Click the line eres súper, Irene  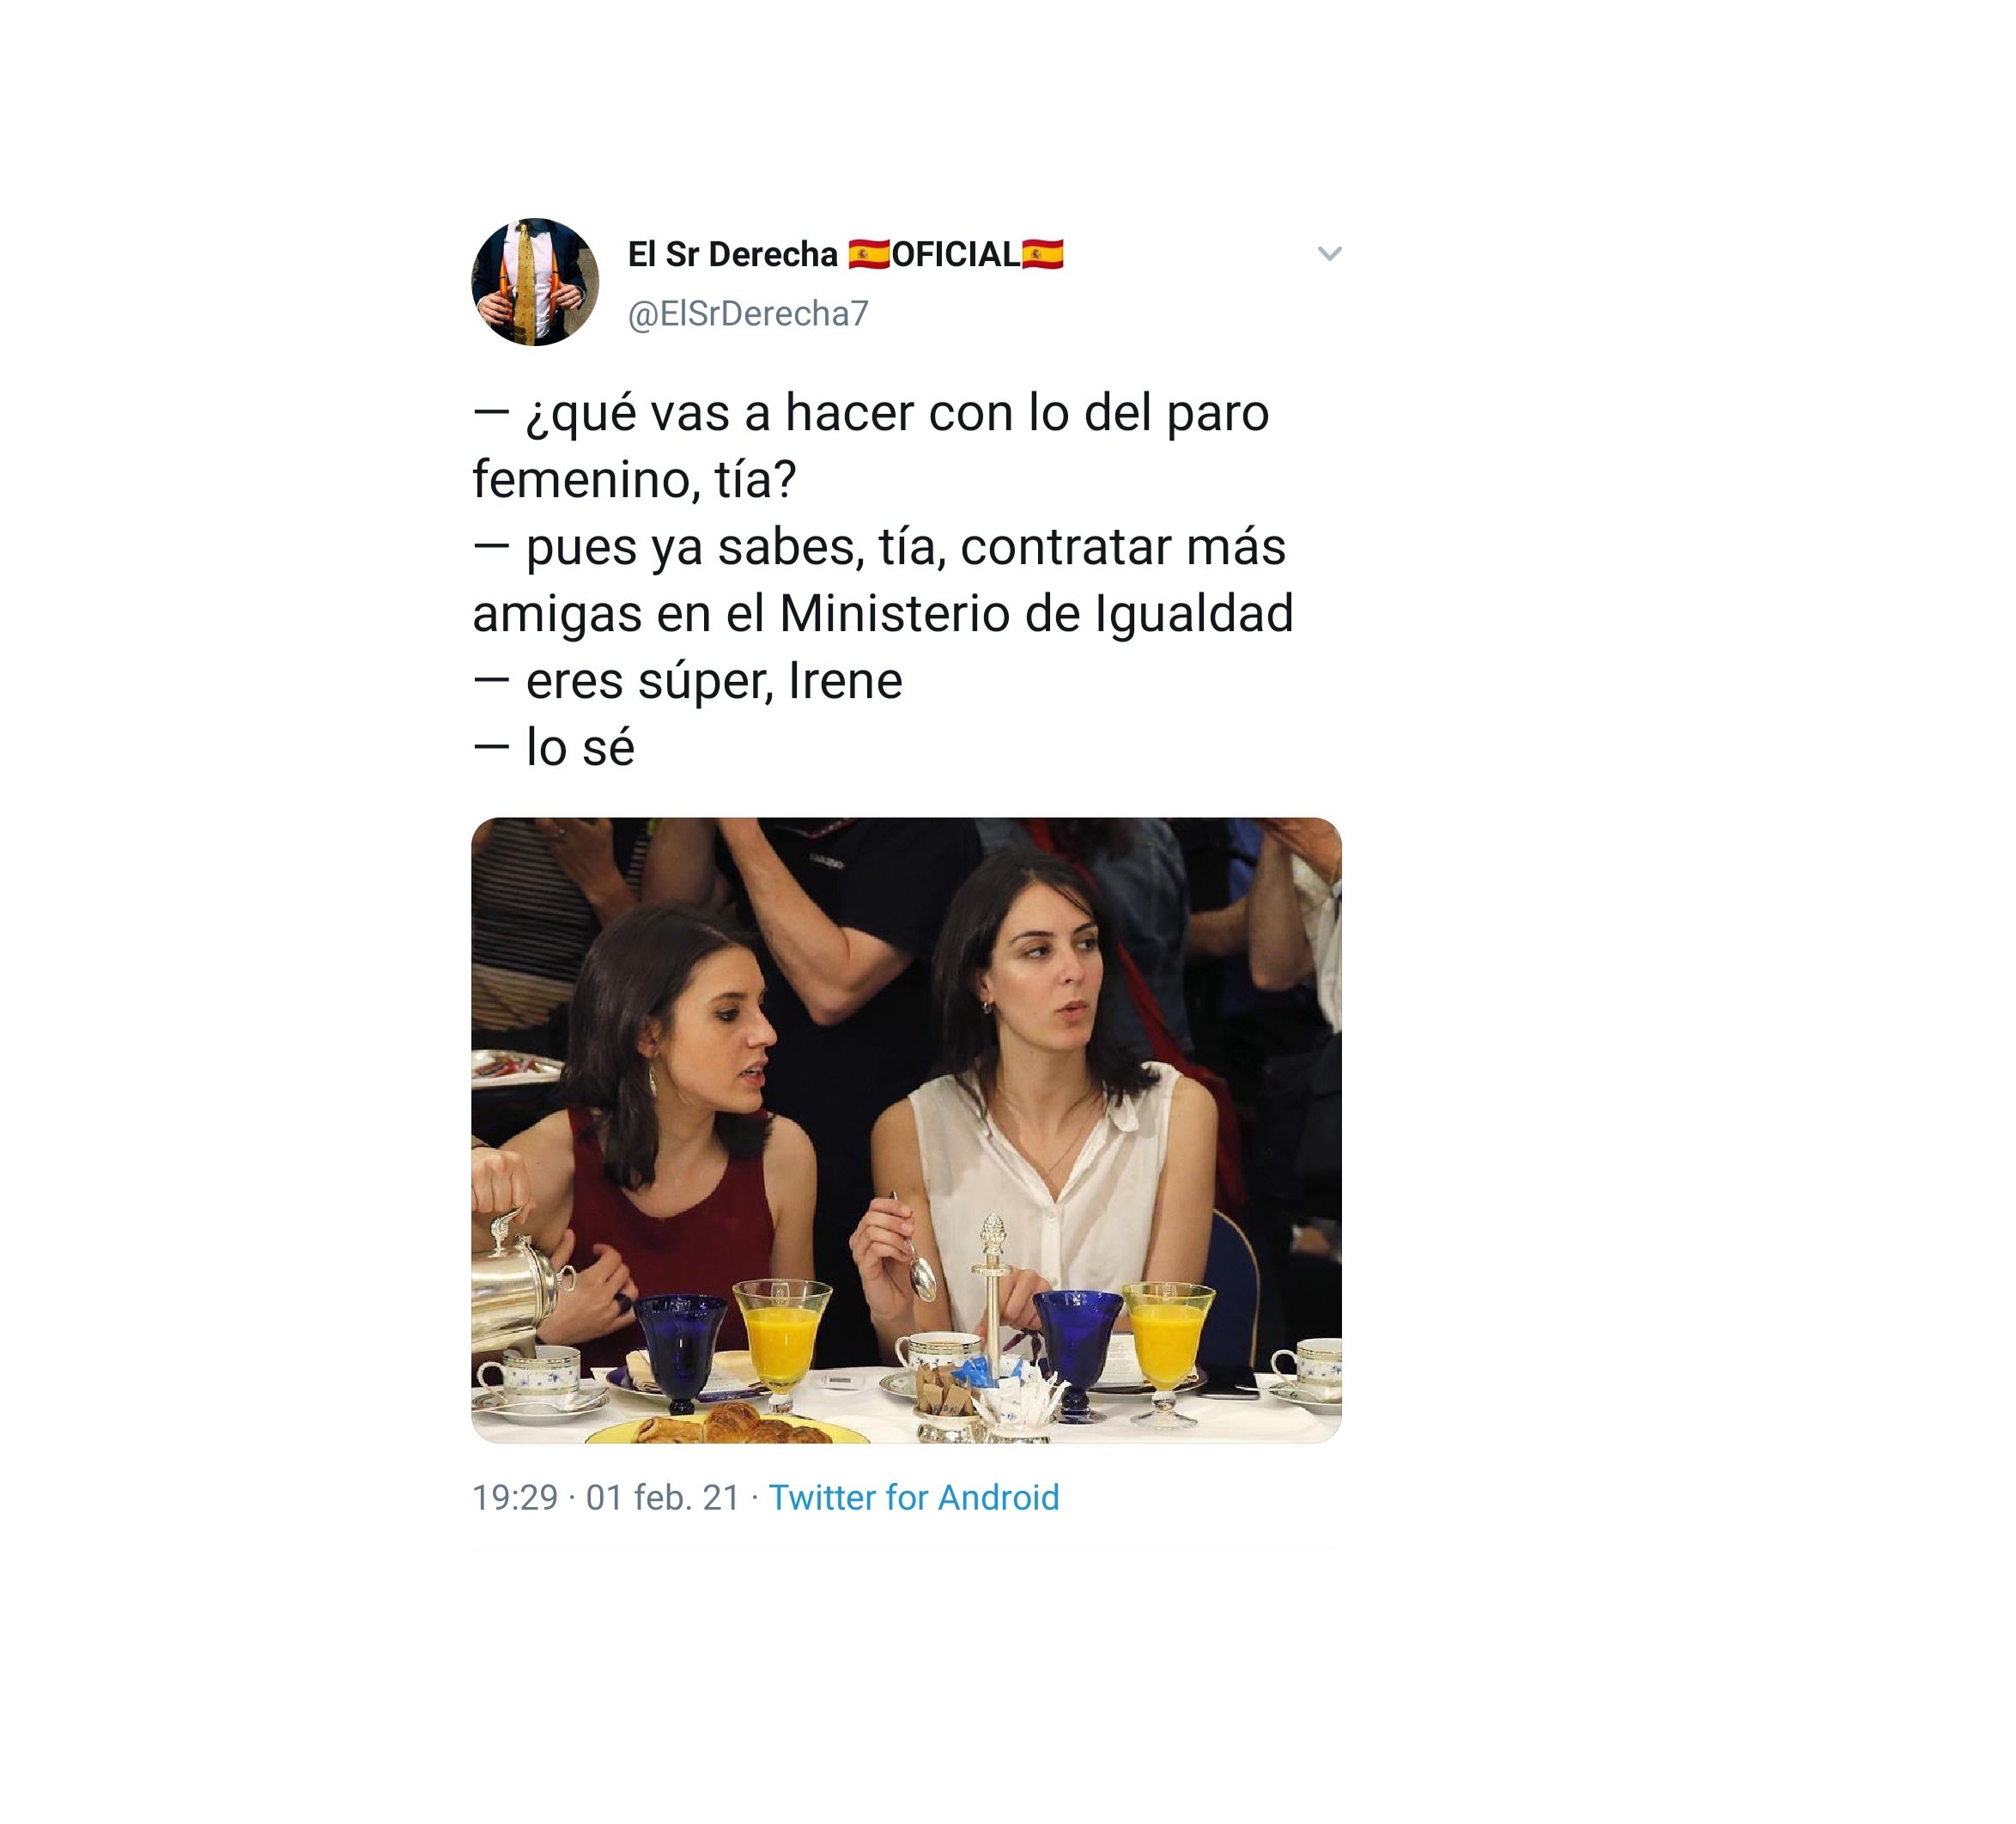click(x=687, y=681)
